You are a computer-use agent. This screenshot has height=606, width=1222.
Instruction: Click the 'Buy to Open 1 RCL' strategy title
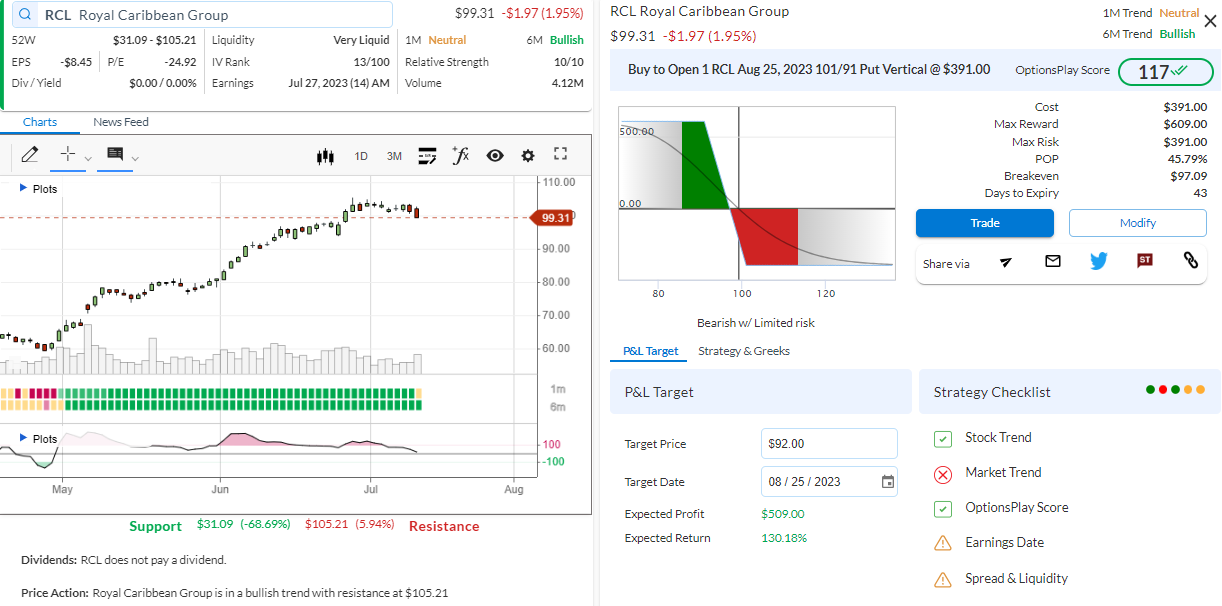809,70
